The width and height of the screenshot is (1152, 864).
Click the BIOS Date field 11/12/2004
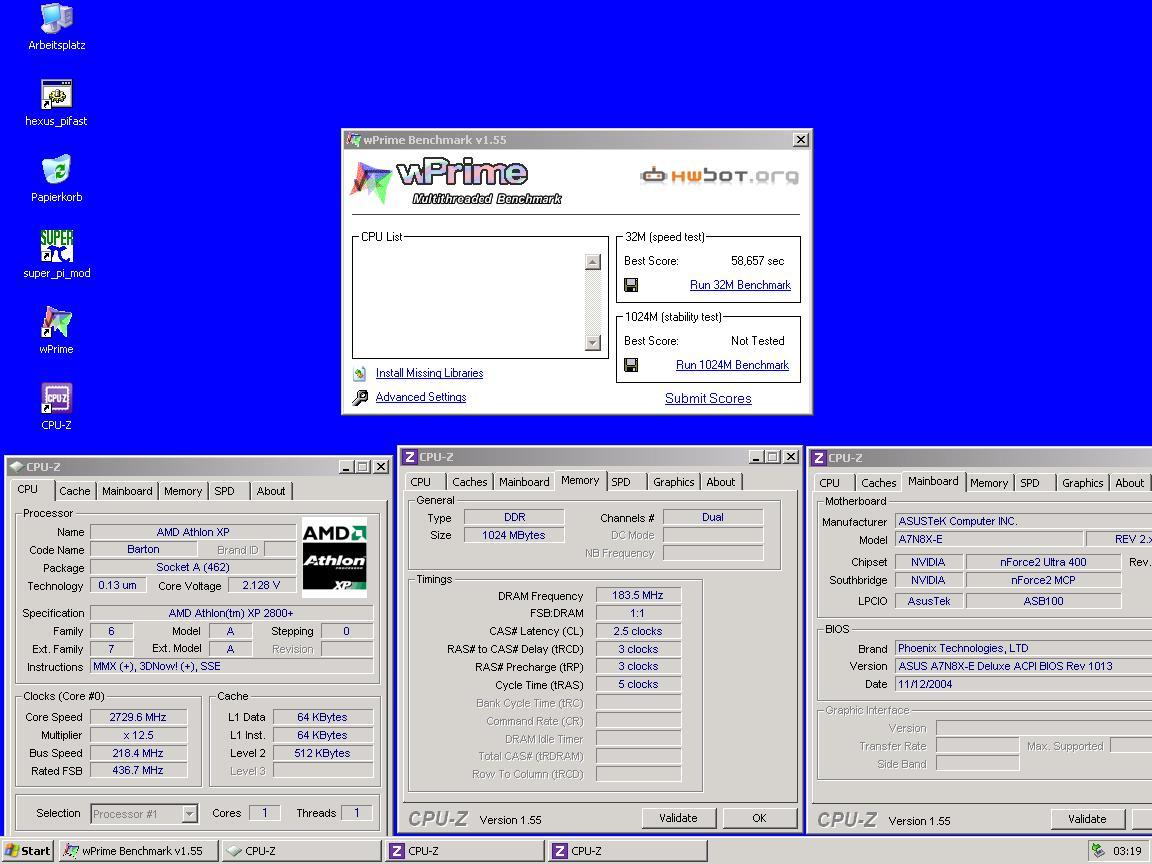coord(1023,684)
